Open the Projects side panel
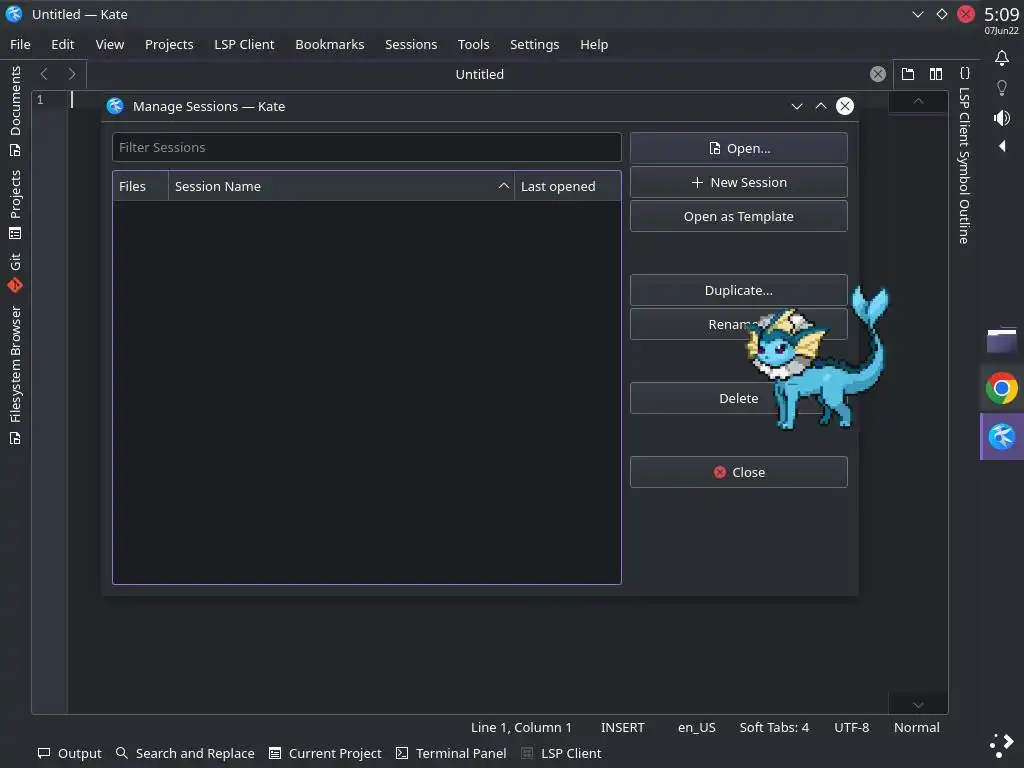 click(x=15, y=204)
